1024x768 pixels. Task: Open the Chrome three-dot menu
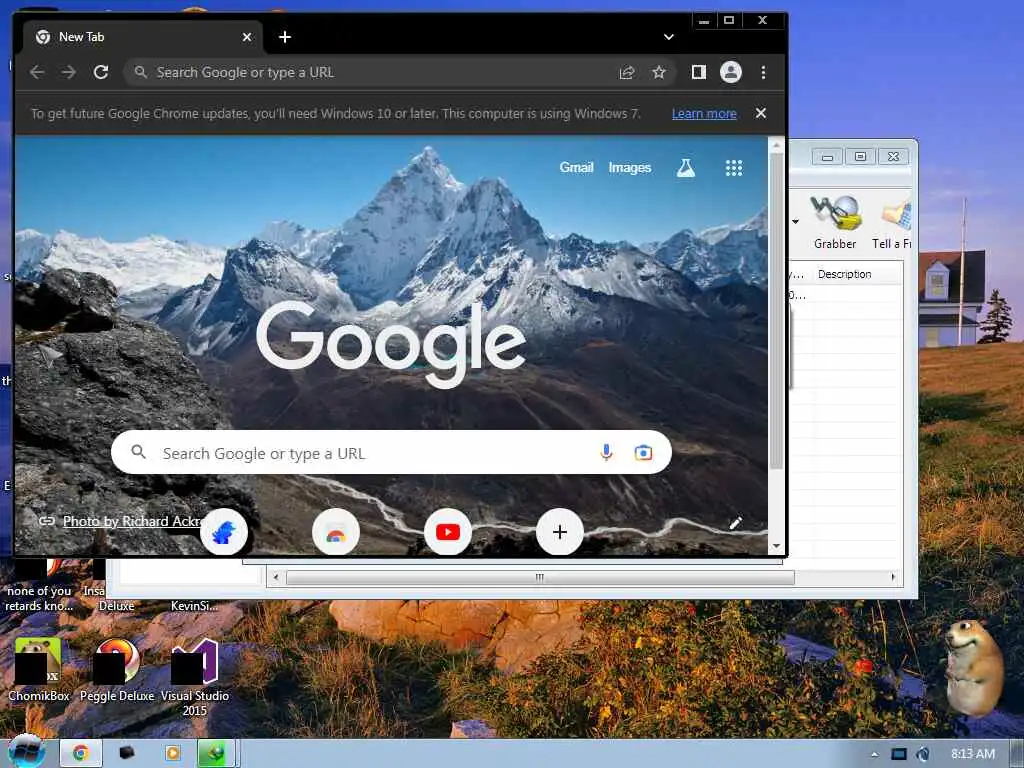tap(763, 72)
